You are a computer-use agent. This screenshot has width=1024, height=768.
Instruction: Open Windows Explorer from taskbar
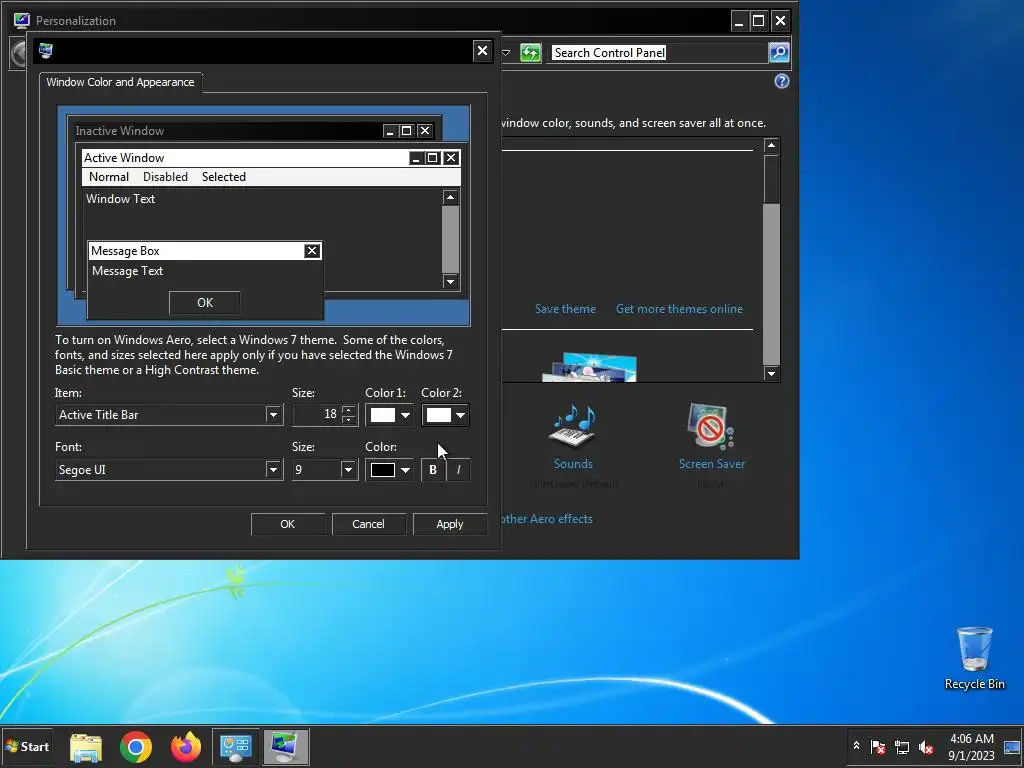coord(86,747)
